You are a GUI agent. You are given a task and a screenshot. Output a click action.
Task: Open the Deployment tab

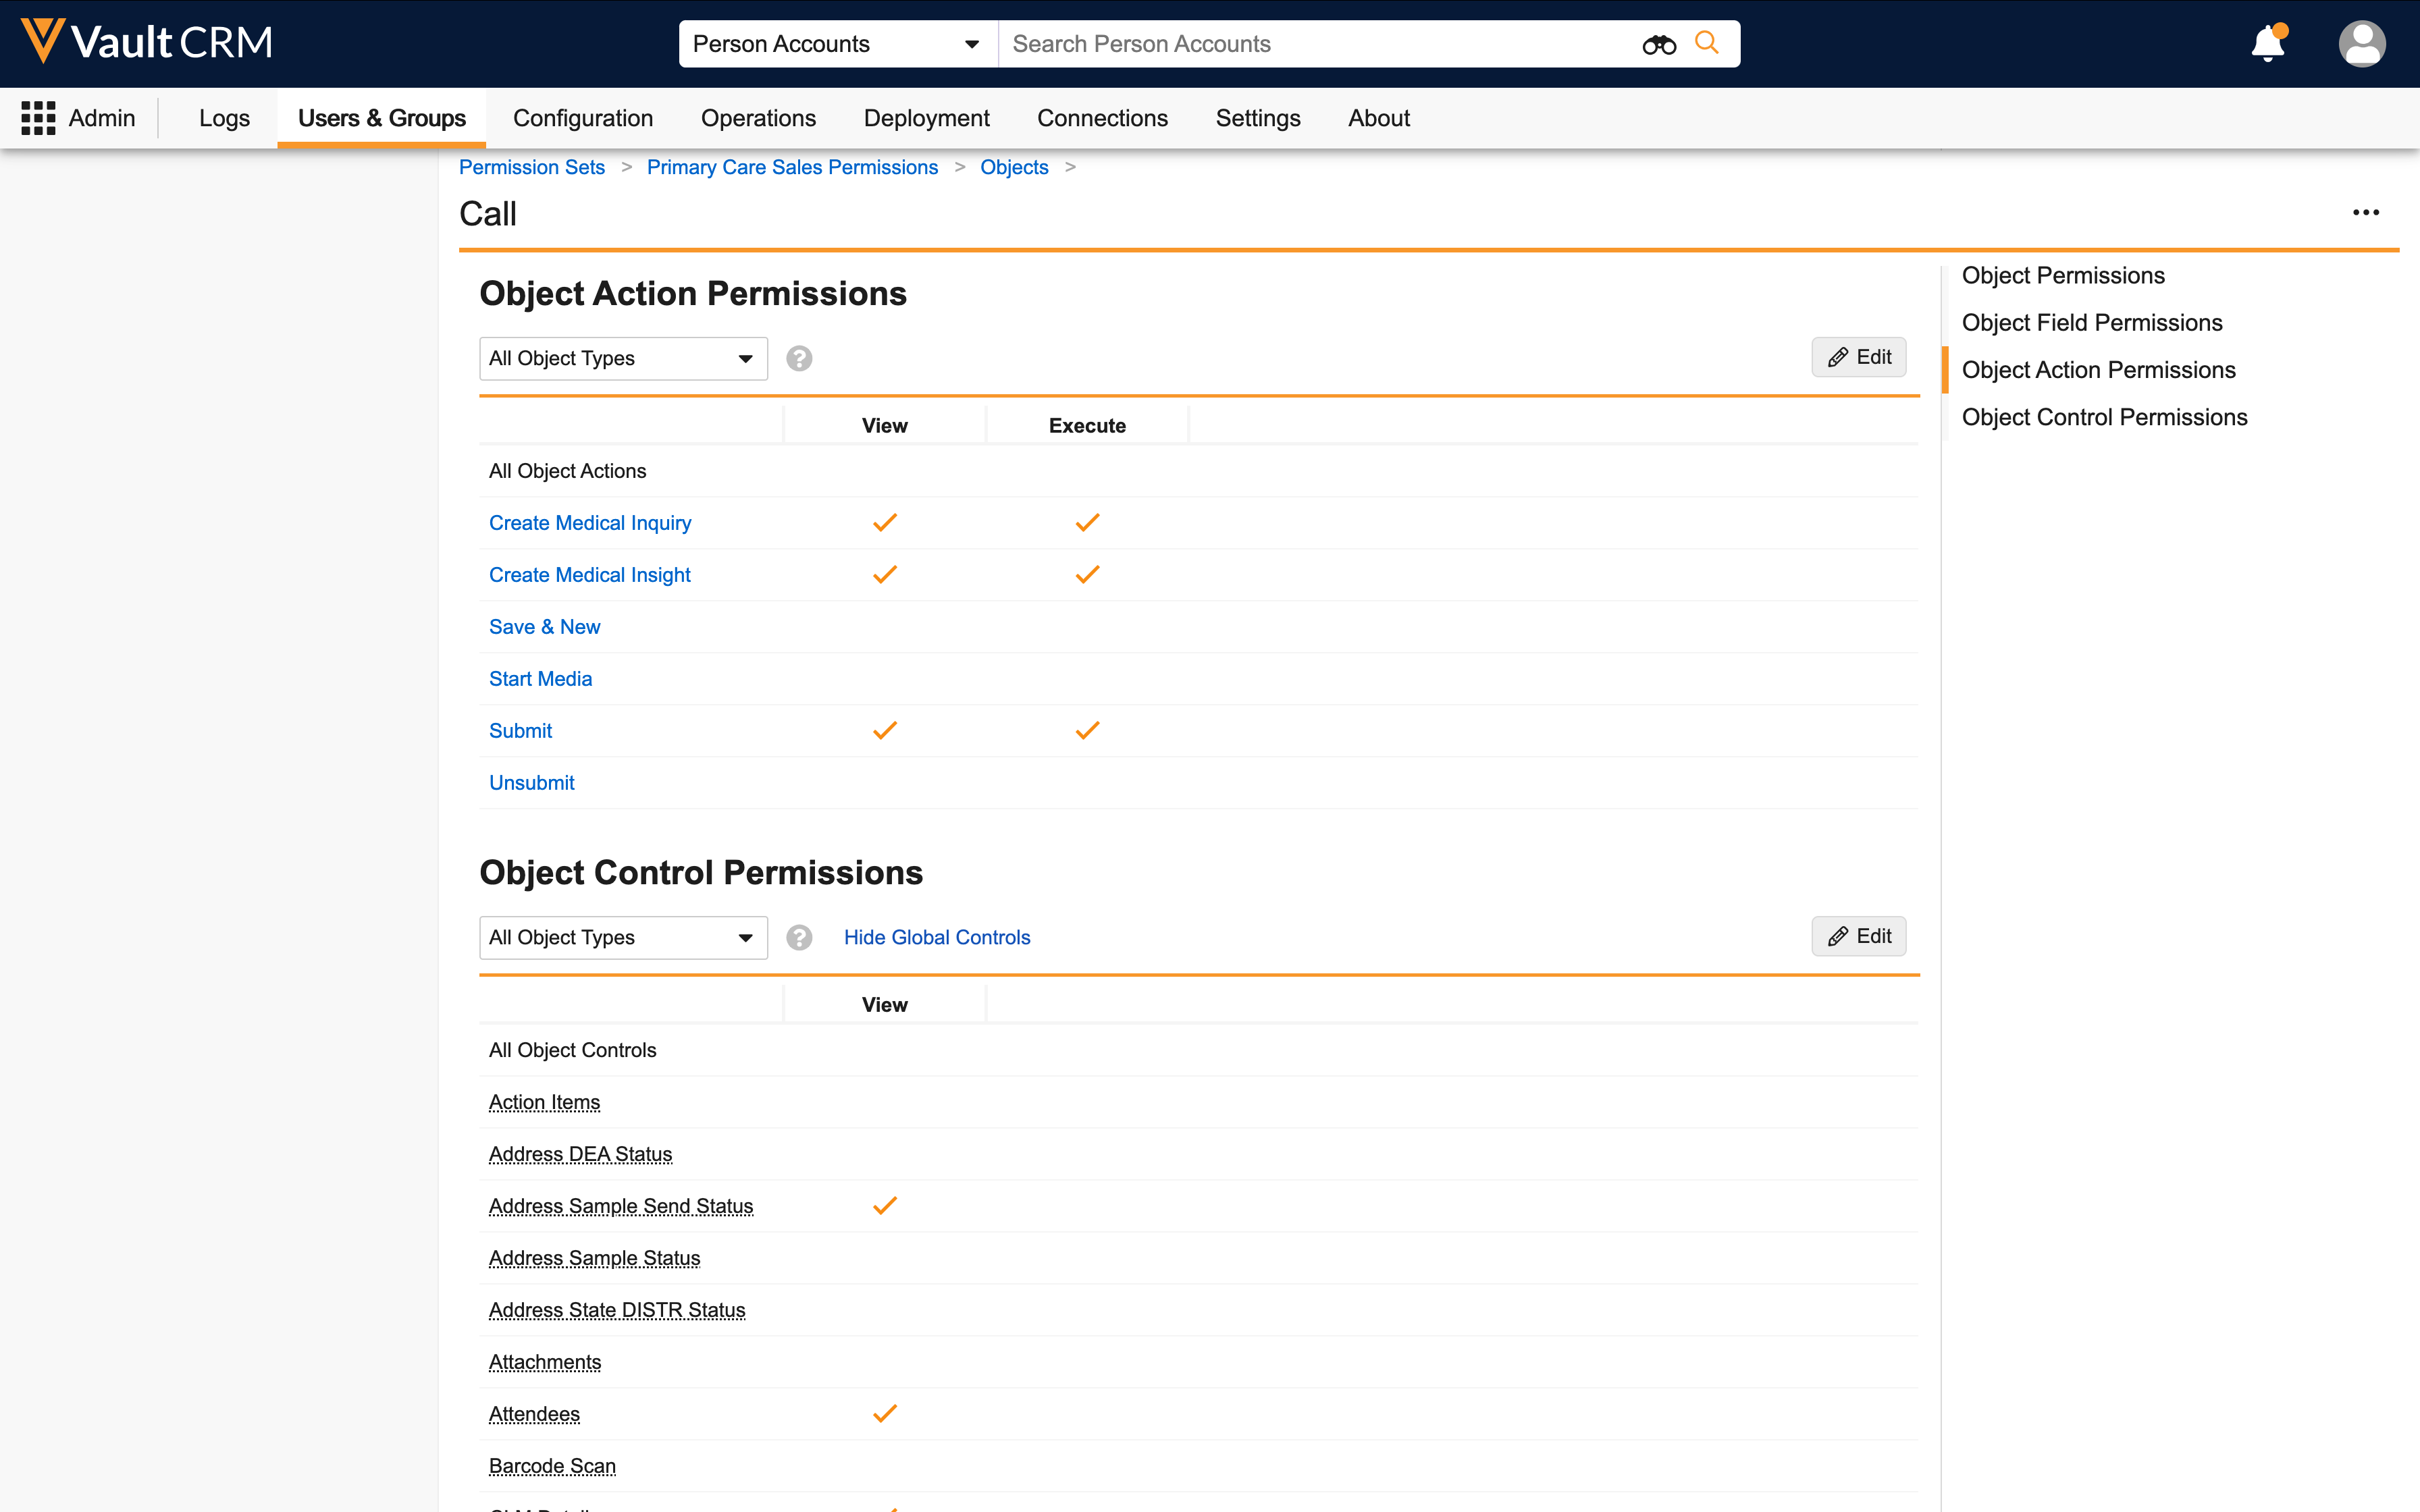(x=926, y=118)
